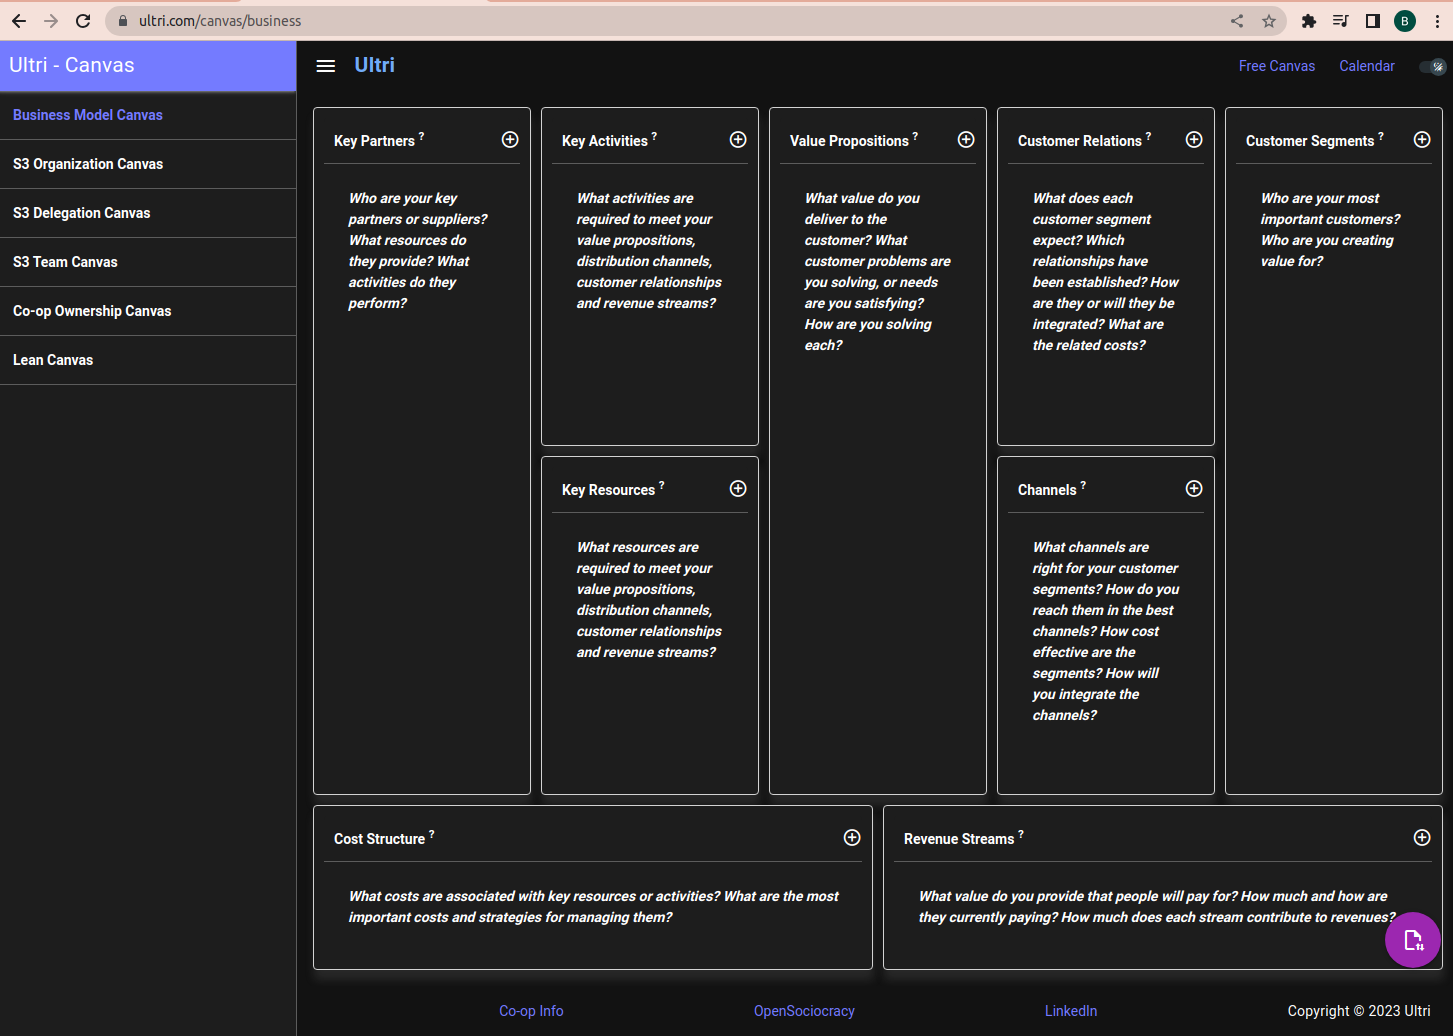Add an item to Key Activities
This screenshot has height=1036, width=1453.
click(738, 140)
